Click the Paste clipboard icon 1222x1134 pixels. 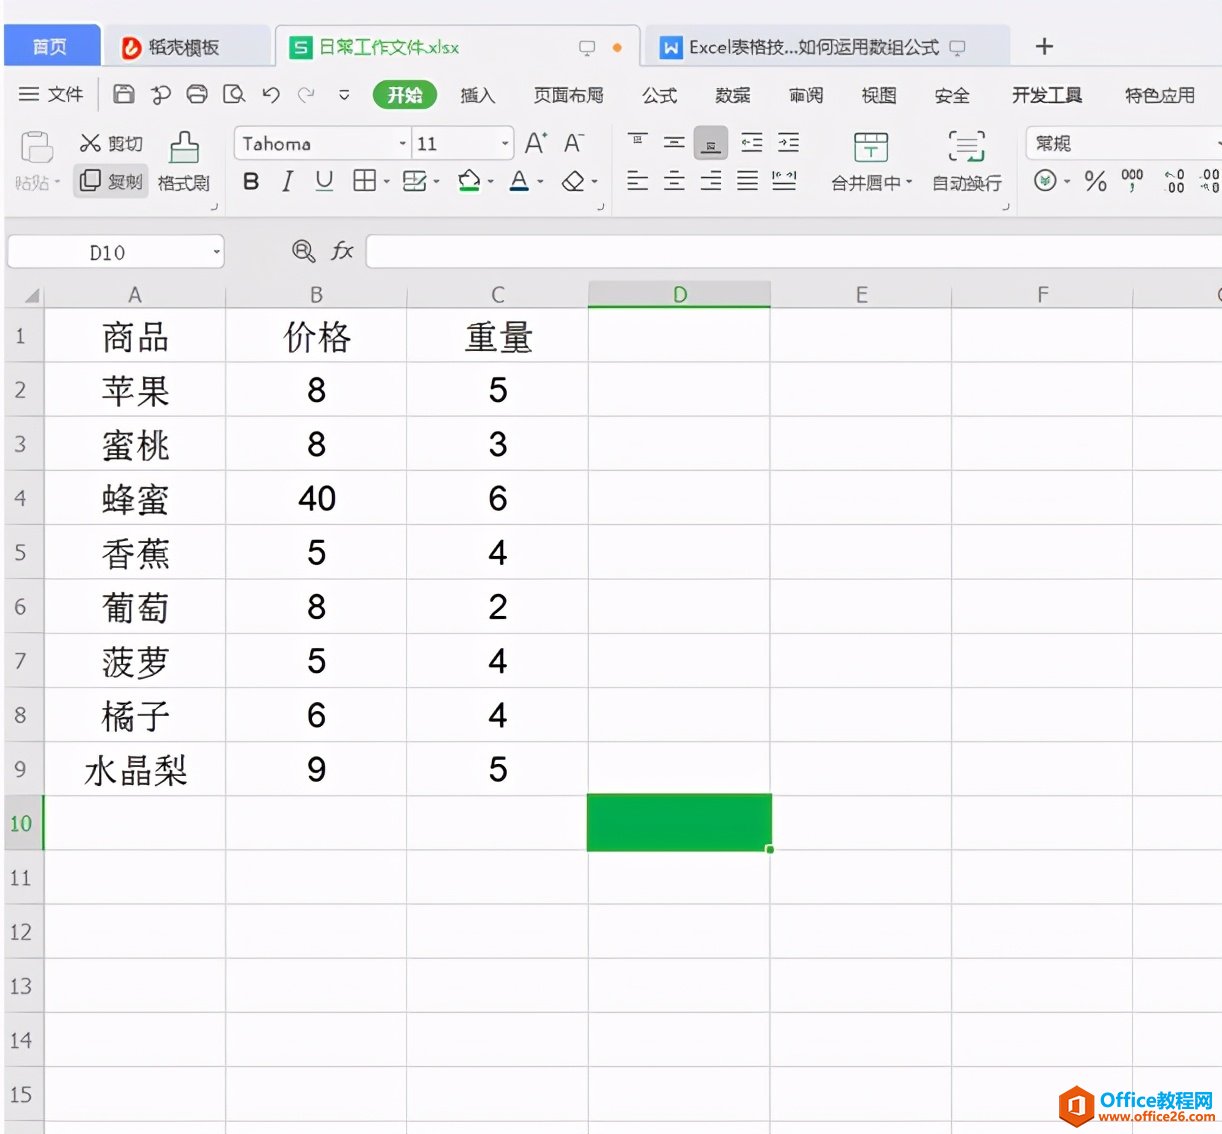(37, 148)
